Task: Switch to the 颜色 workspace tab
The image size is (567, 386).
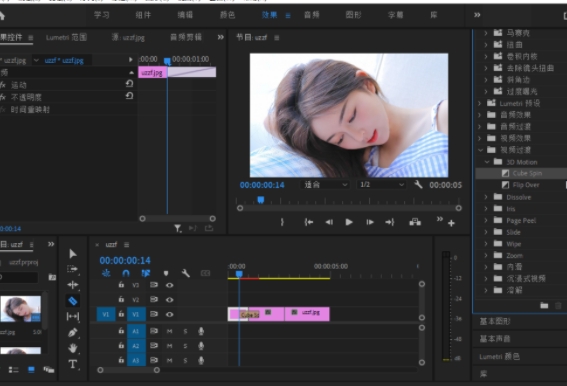Action: 227,15
